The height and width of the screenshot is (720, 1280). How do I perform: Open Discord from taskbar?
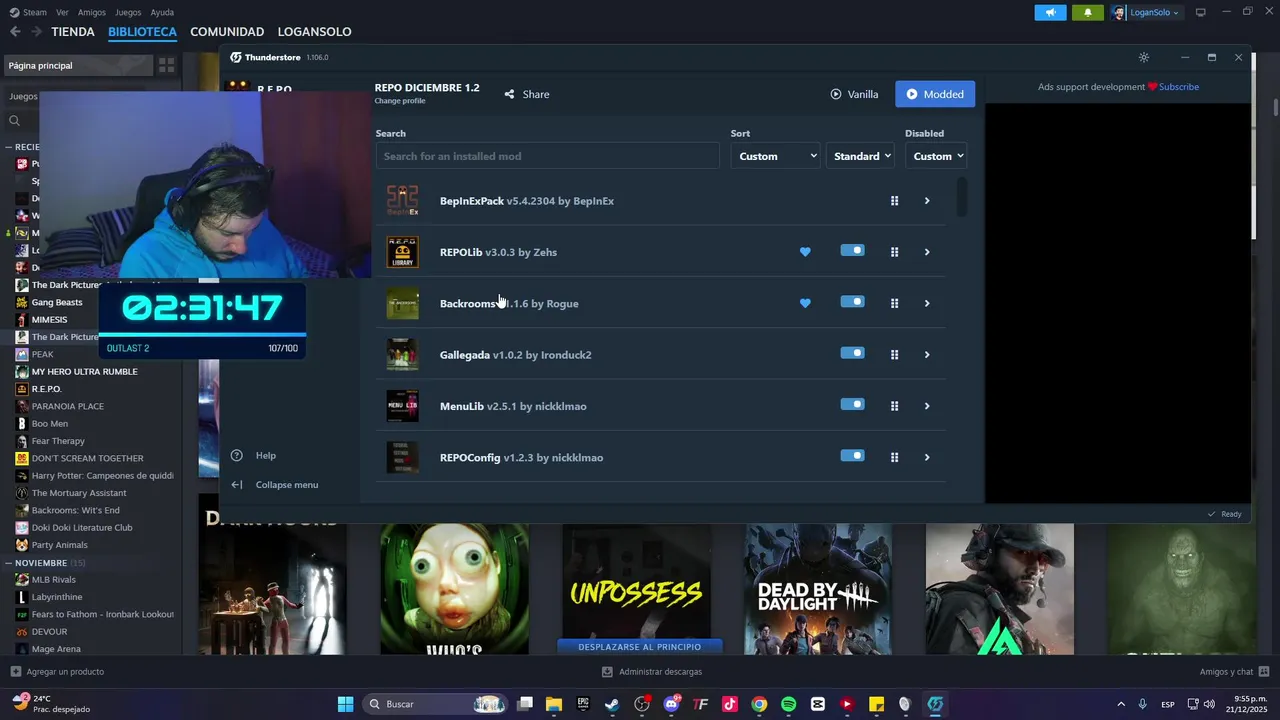point(671,704)
